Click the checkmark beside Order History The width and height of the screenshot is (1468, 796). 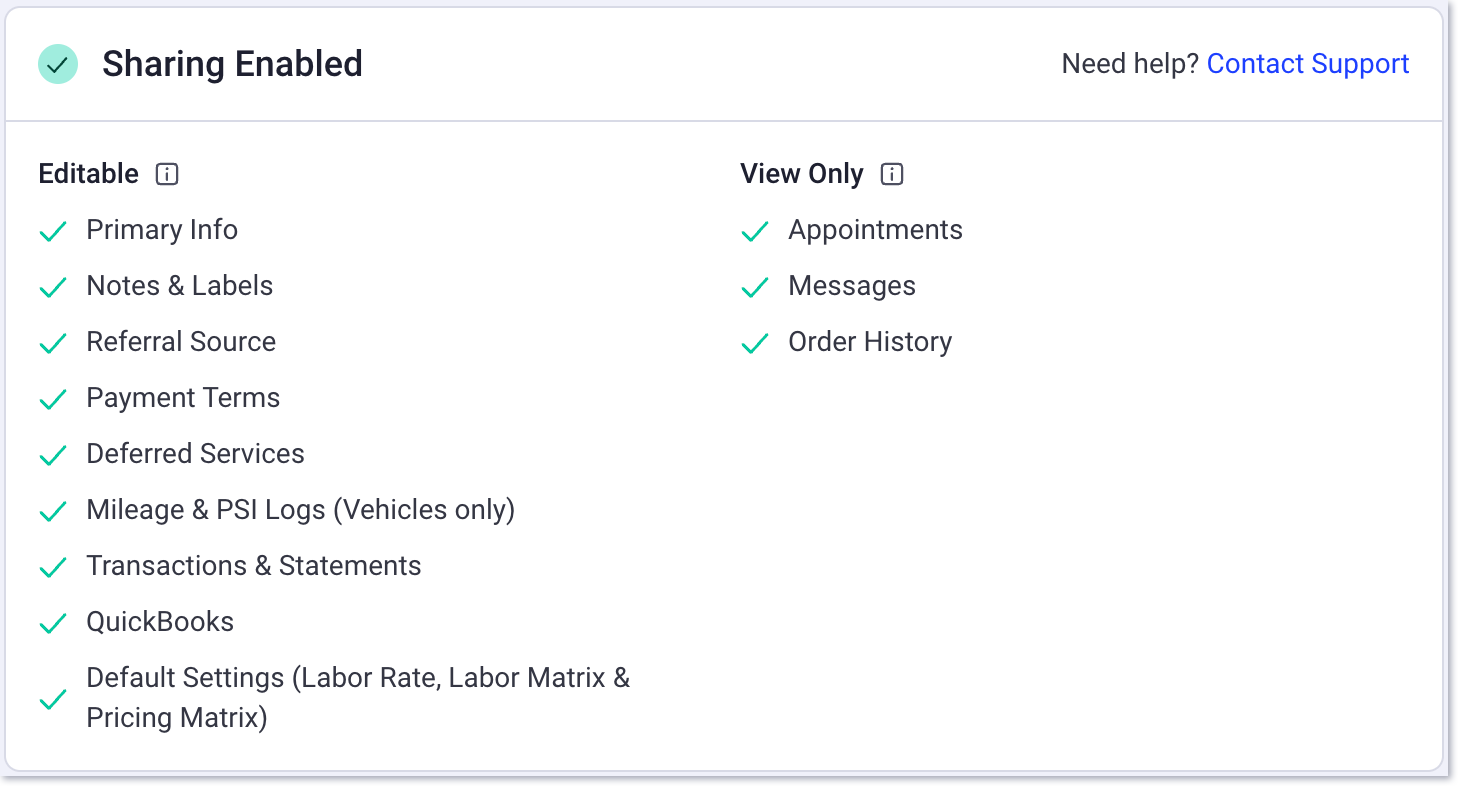click(x=755, y=343)
